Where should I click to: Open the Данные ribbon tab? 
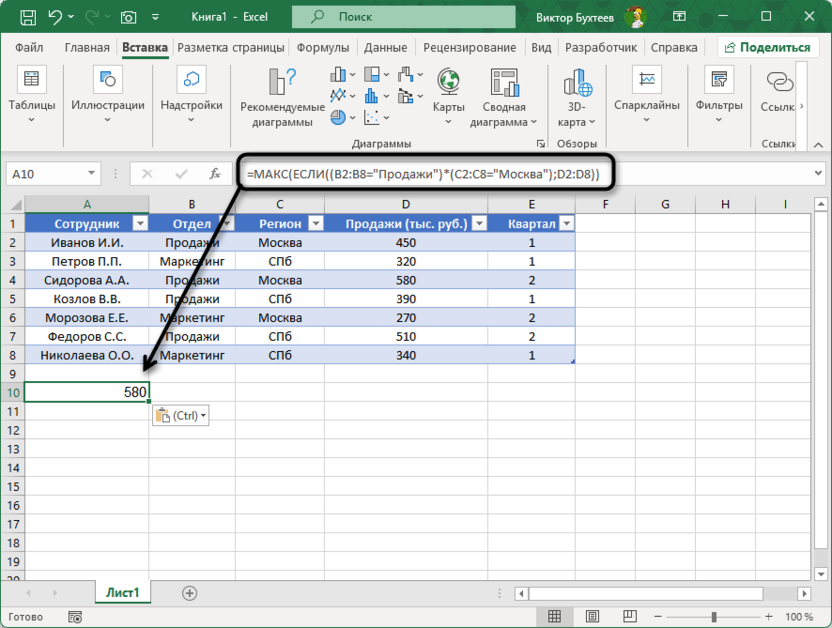tap(385, 47)
